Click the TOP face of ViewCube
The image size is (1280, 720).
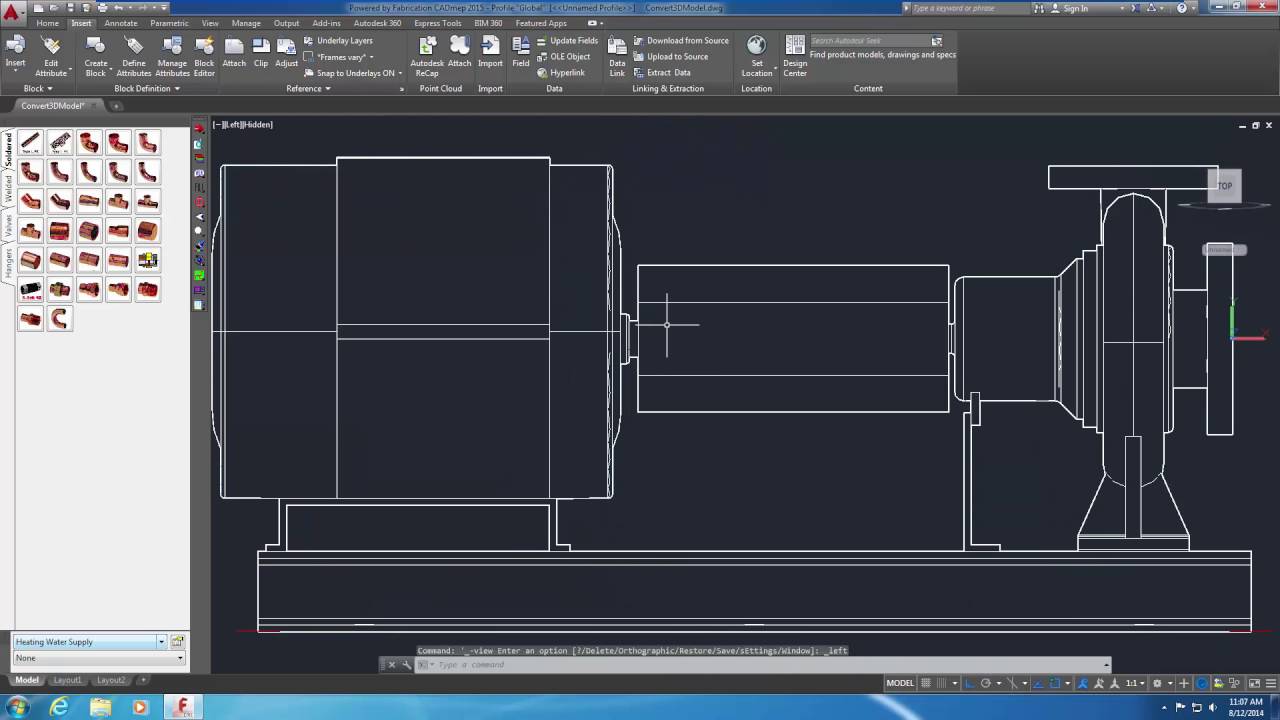click(1225, 186)
